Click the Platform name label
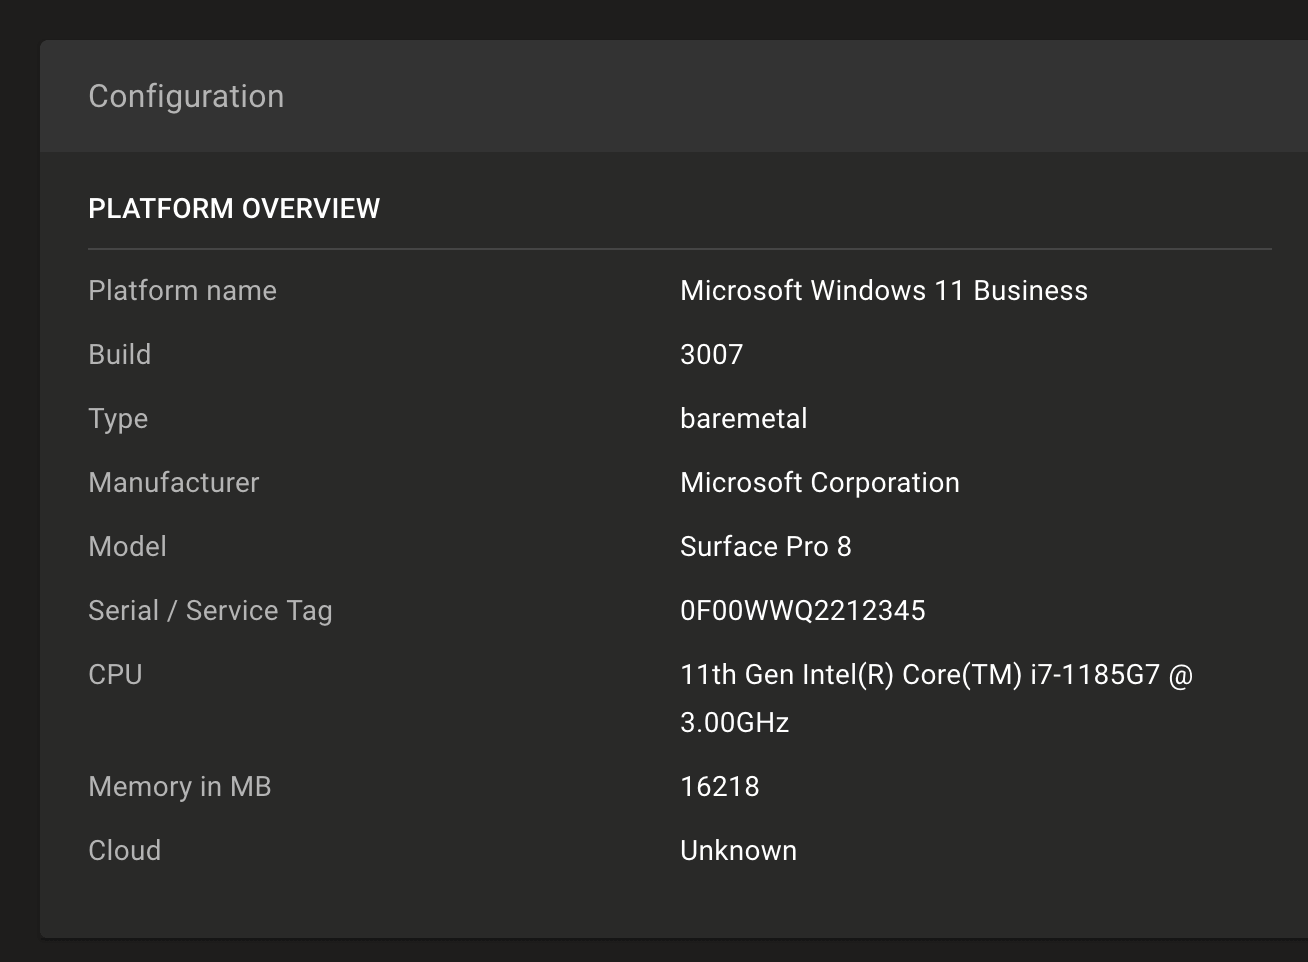 click(x=182, y=290)
